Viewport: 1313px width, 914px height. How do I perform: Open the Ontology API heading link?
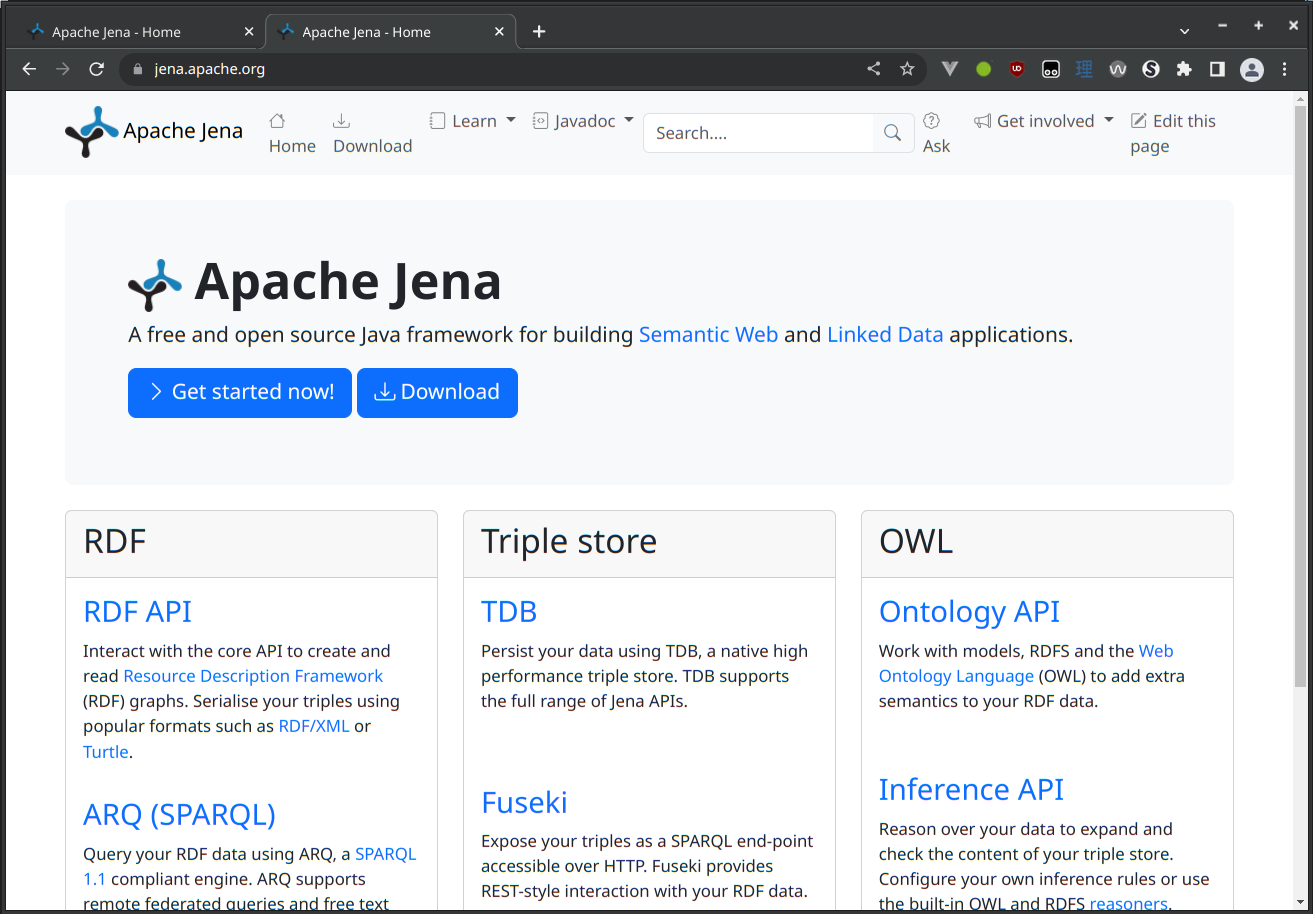969,611
